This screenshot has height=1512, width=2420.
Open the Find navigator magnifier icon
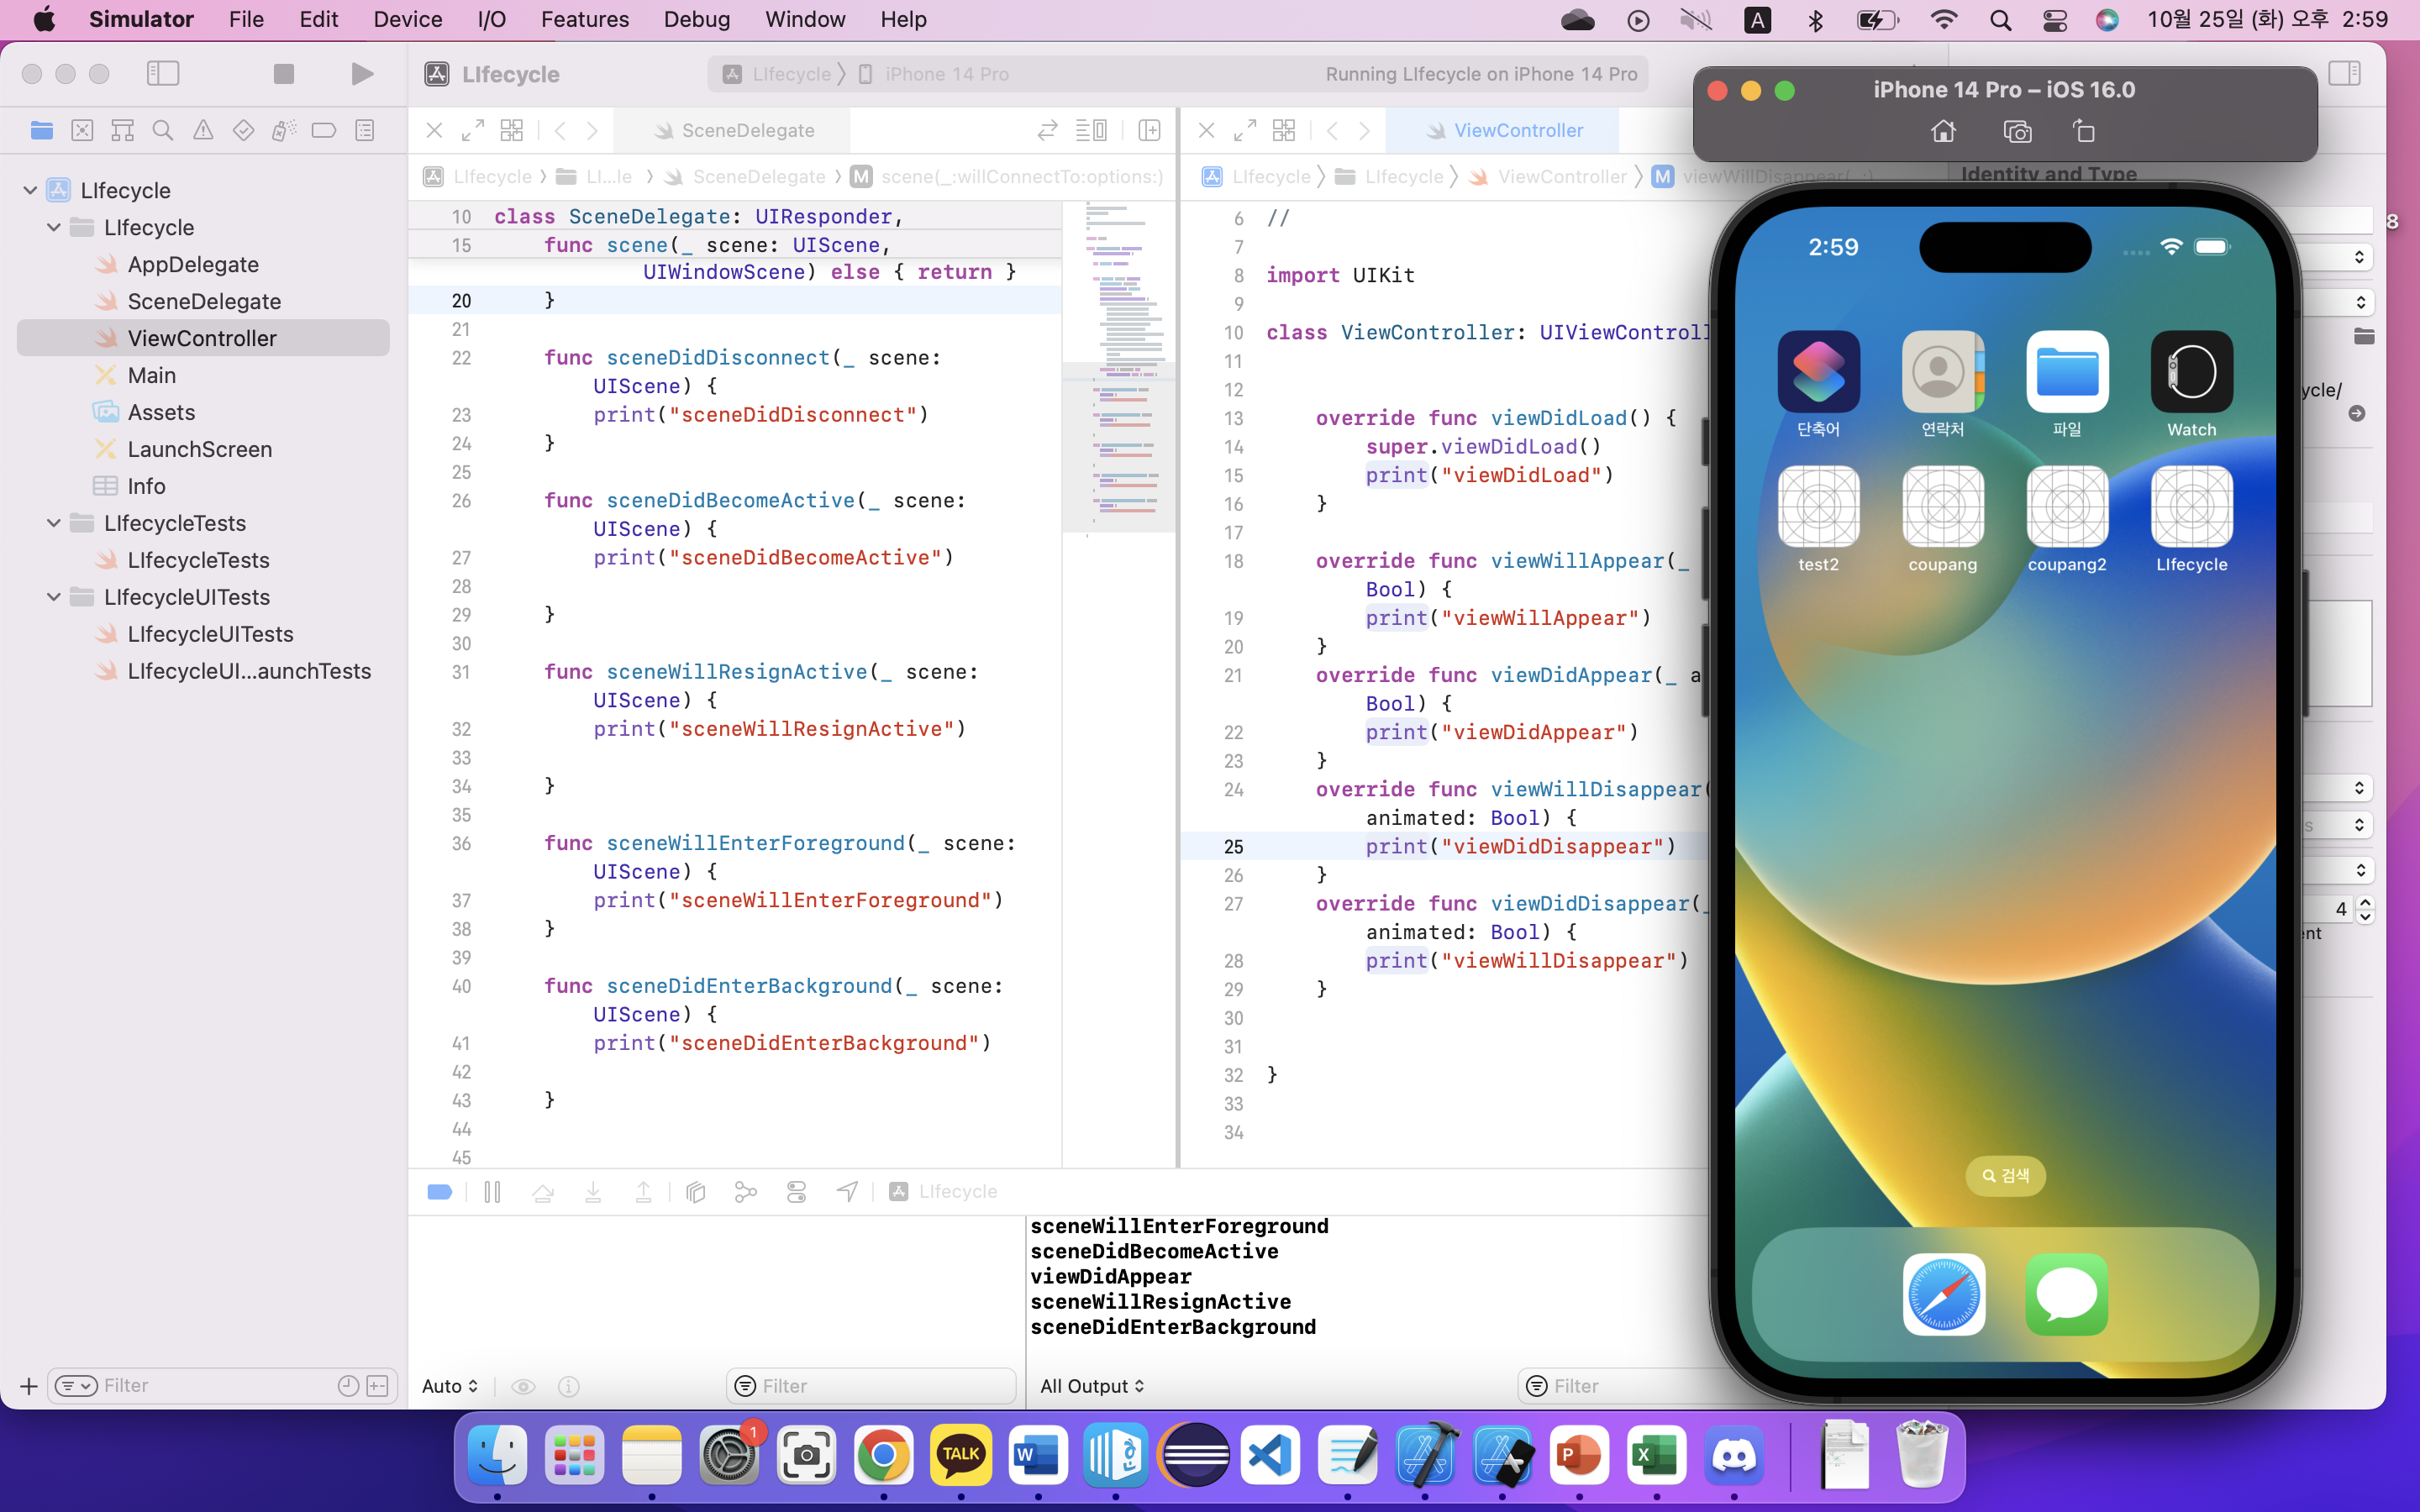(163, 131)
